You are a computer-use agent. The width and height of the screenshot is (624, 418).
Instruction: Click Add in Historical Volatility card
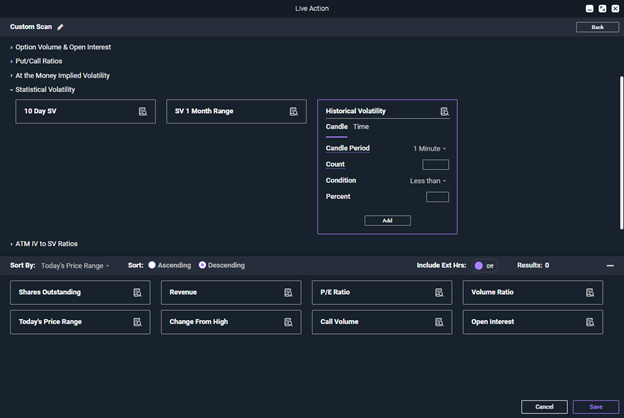pyautogui.click(x=387, y=221)
